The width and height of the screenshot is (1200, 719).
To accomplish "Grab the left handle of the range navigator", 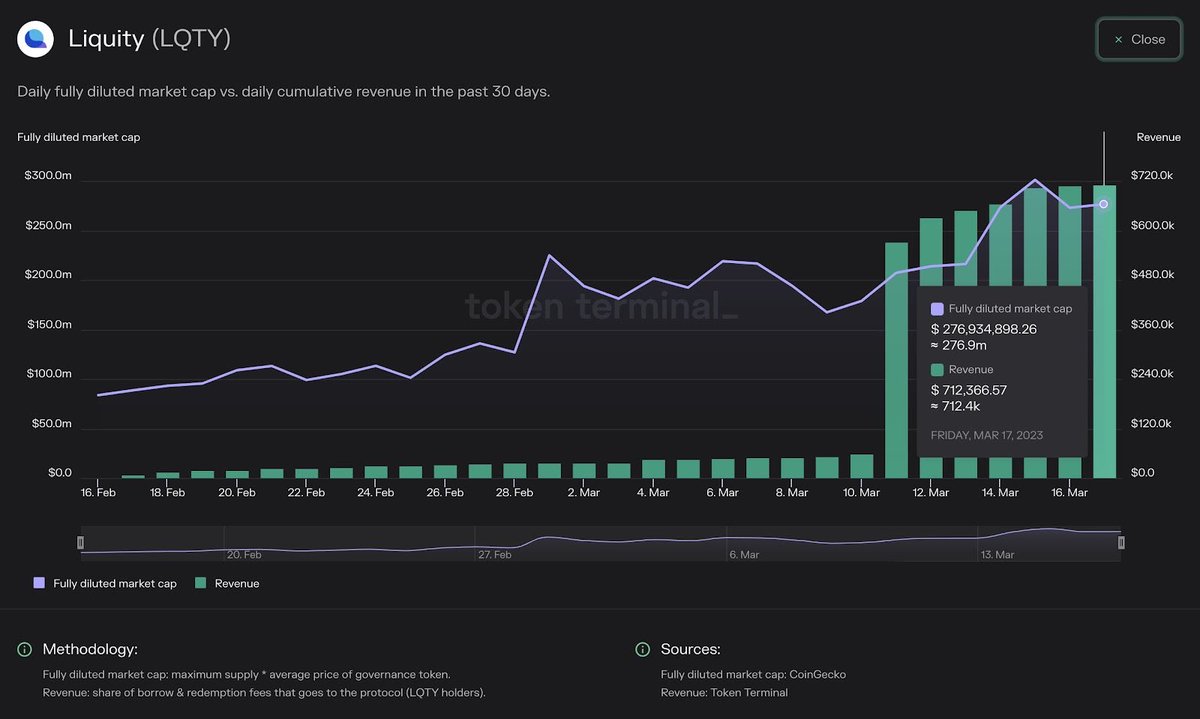I will pos(81,542).
